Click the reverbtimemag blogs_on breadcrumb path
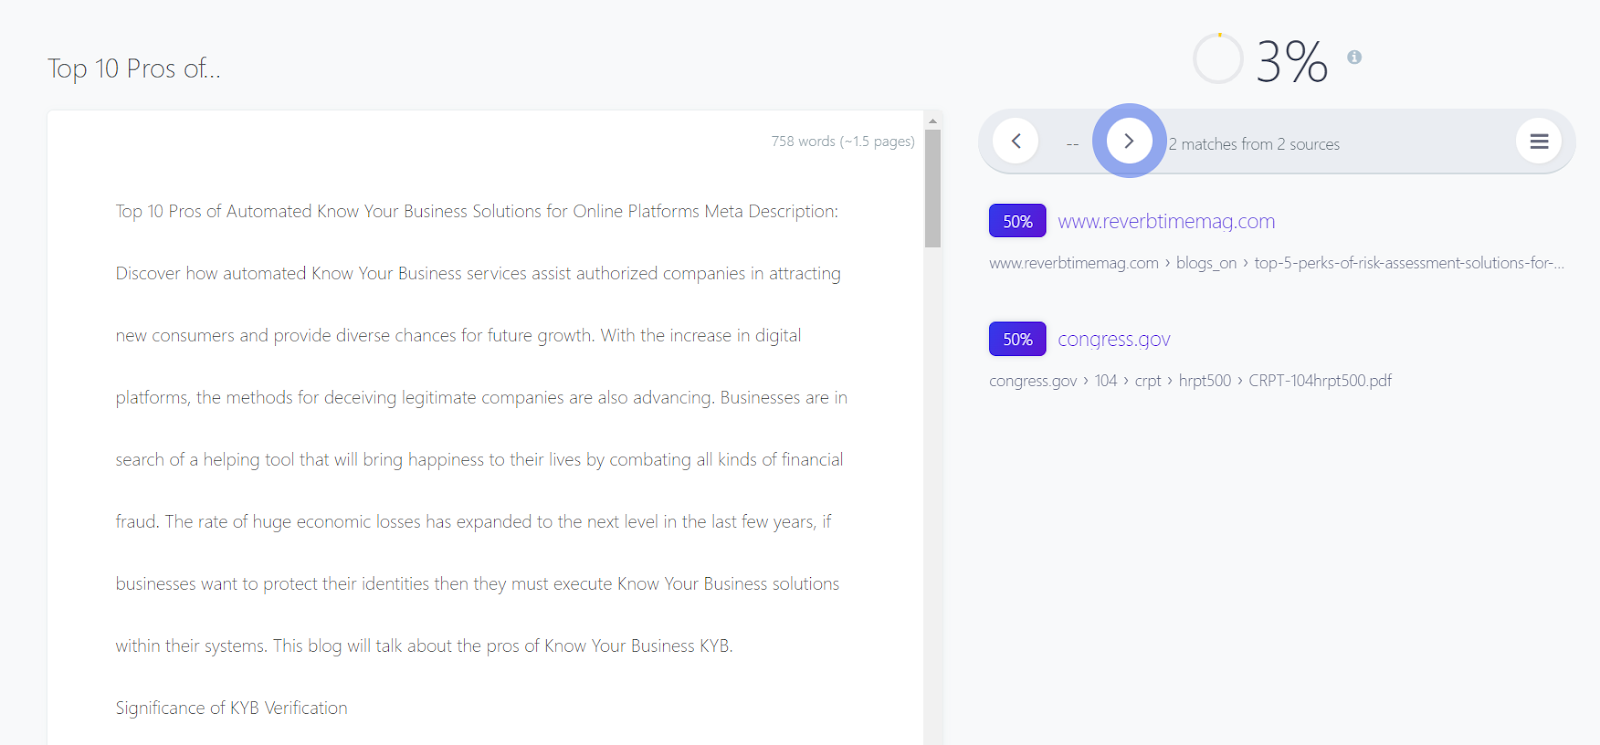Viewport: 1600px width, 745px height. tap(1206, 263)
